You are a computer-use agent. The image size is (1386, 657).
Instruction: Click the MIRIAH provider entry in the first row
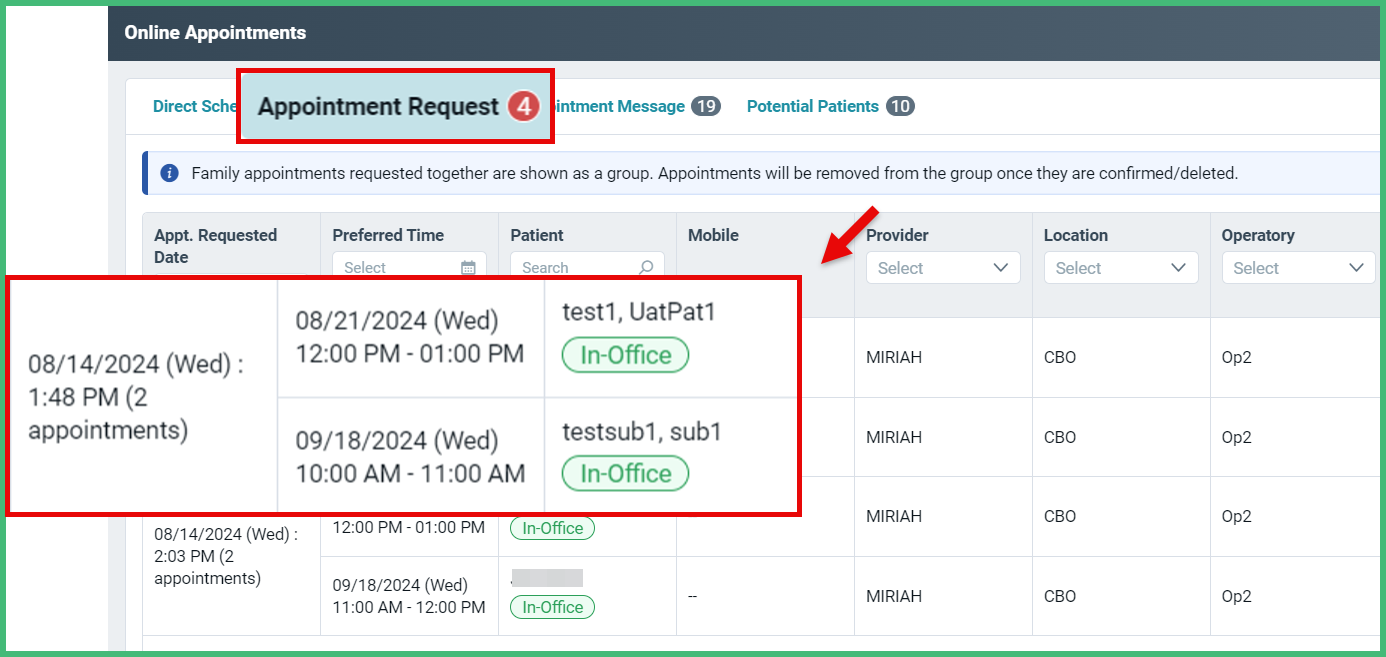click(893, 357)
